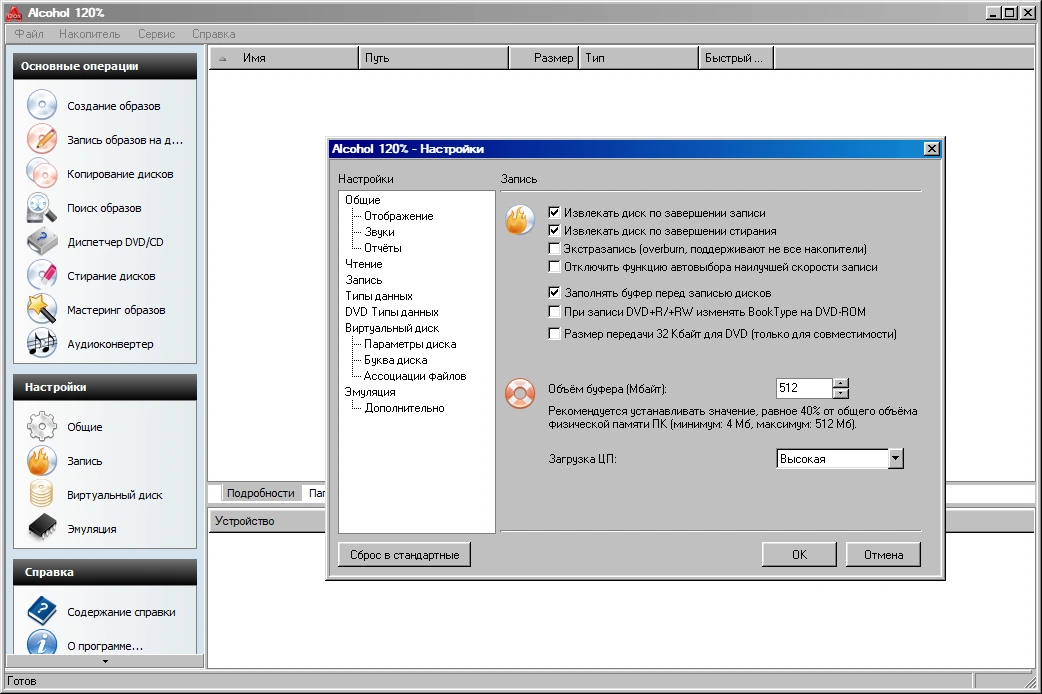Toggle Заполнять буфер перед записью дисков checkbox
Screen dimensions: 1042x694
[x=554, y=292]
